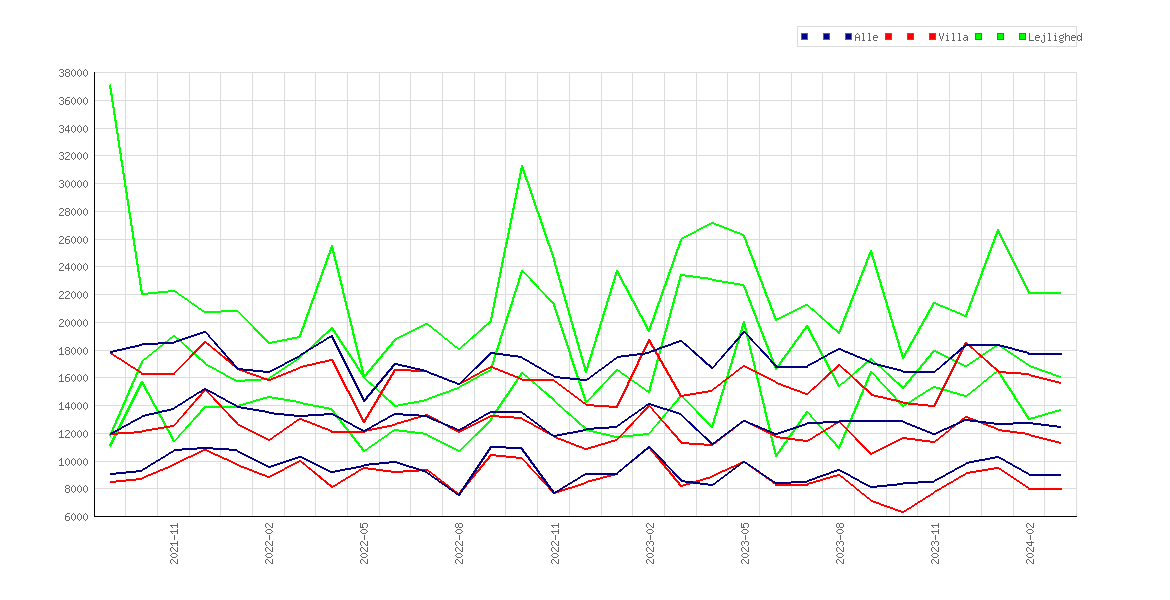1170x600 pixels.
Task: Select the Villa legend label
Action: tap(954, 37)
